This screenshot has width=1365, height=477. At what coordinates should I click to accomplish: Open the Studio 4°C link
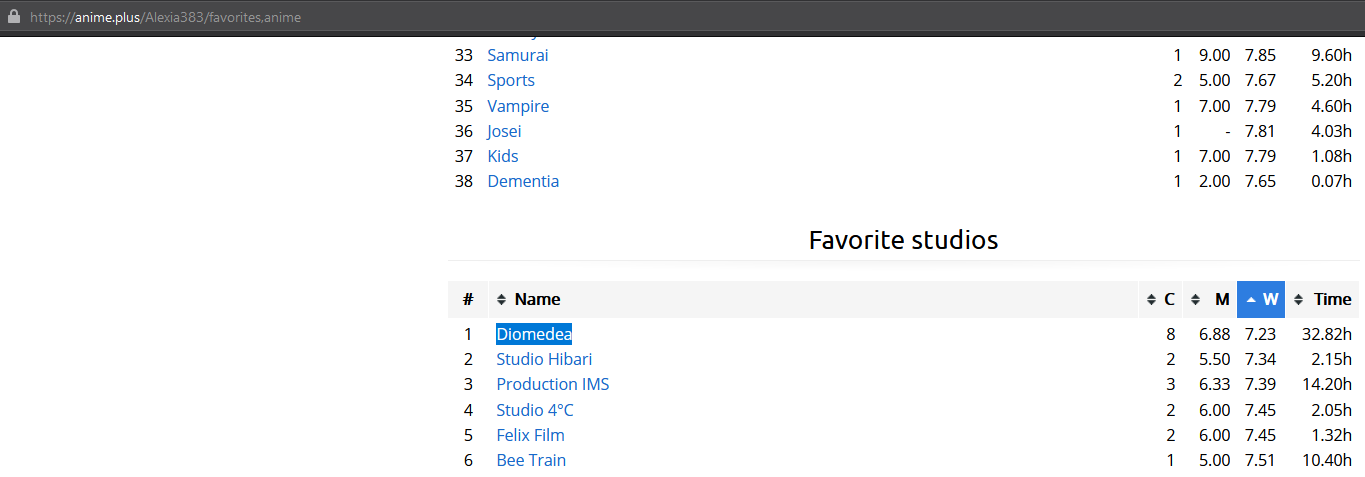pos(534,410)
